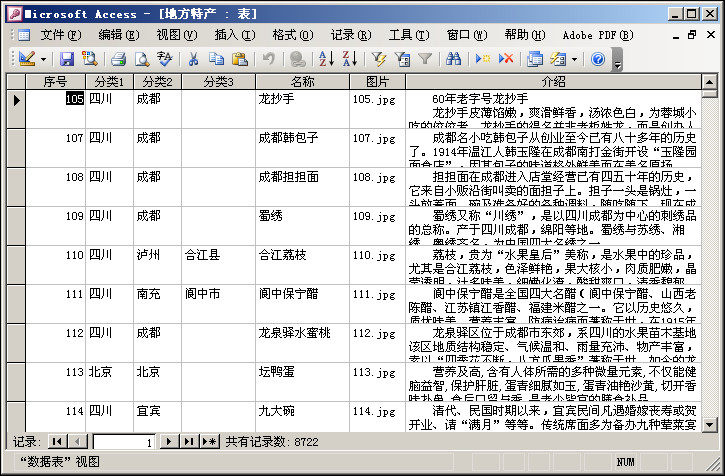
Task: Filter By Form icon
Action: [402, 59]
